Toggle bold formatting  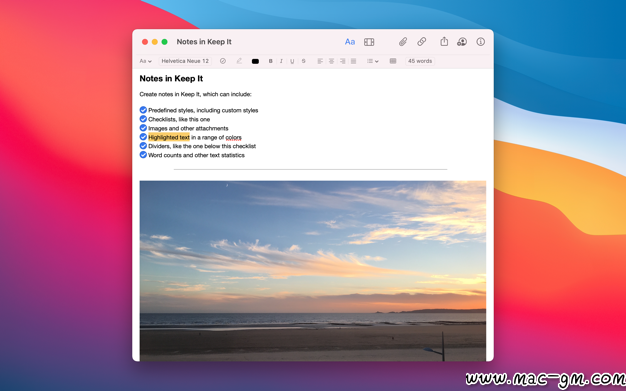[271, 61]
